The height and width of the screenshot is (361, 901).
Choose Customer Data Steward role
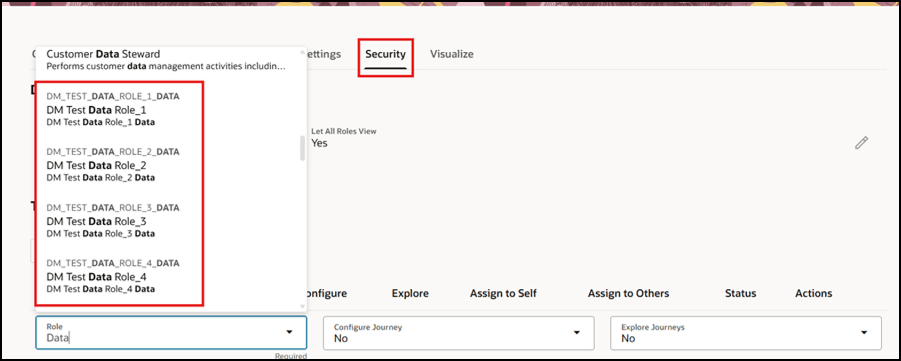click(167, 60)
